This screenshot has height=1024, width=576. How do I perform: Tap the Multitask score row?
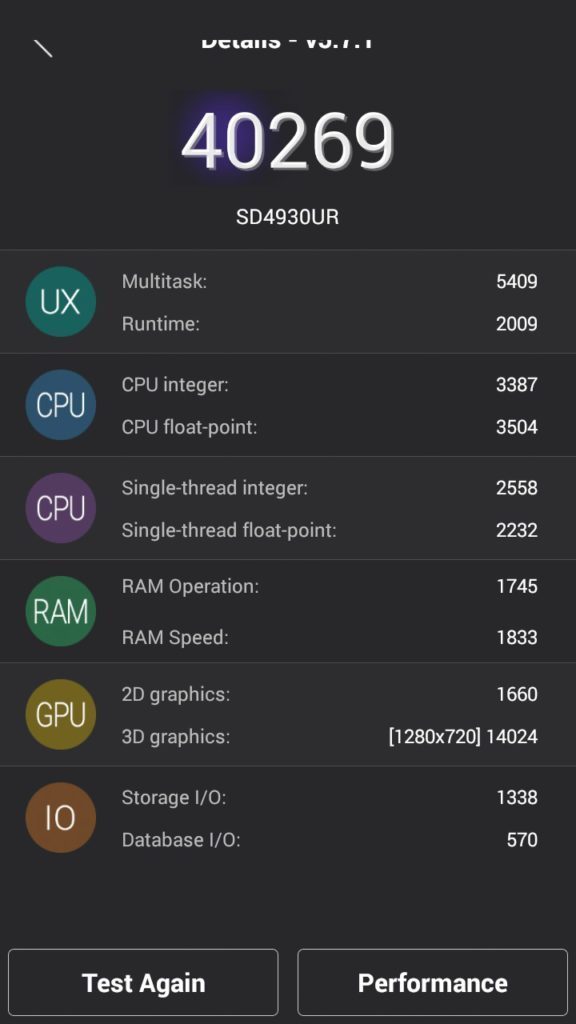coord(330,281)
